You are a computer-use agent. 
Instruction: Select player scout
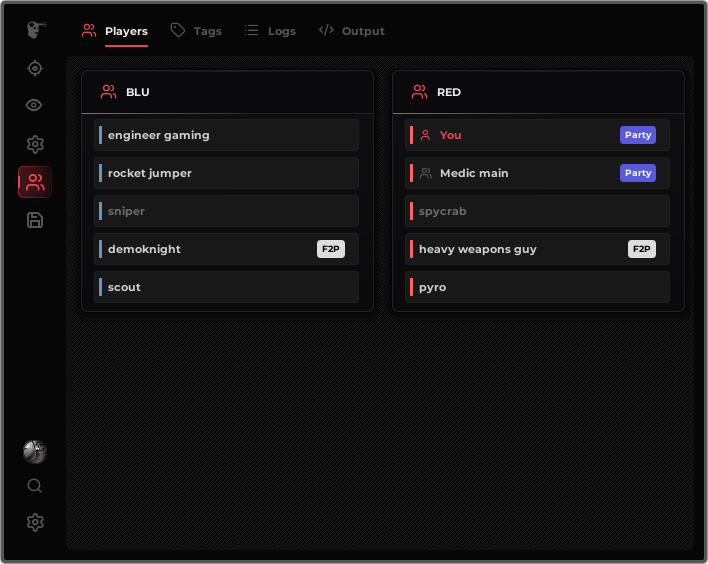227,287
